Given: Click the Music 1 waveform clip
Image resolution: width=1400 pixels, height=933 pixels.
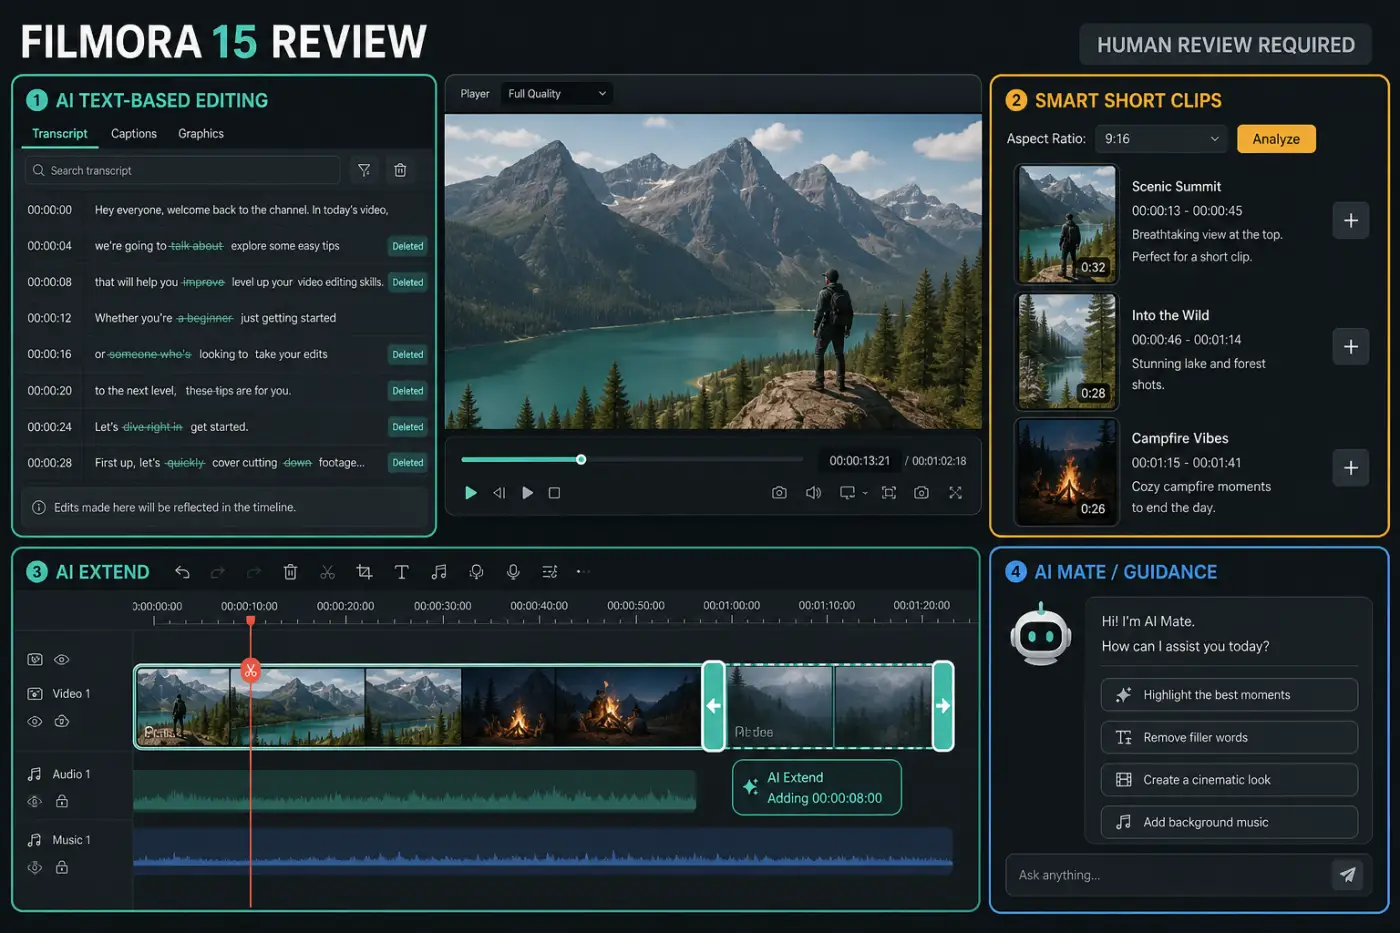Looking at the screenshot, I should point(543,851).
